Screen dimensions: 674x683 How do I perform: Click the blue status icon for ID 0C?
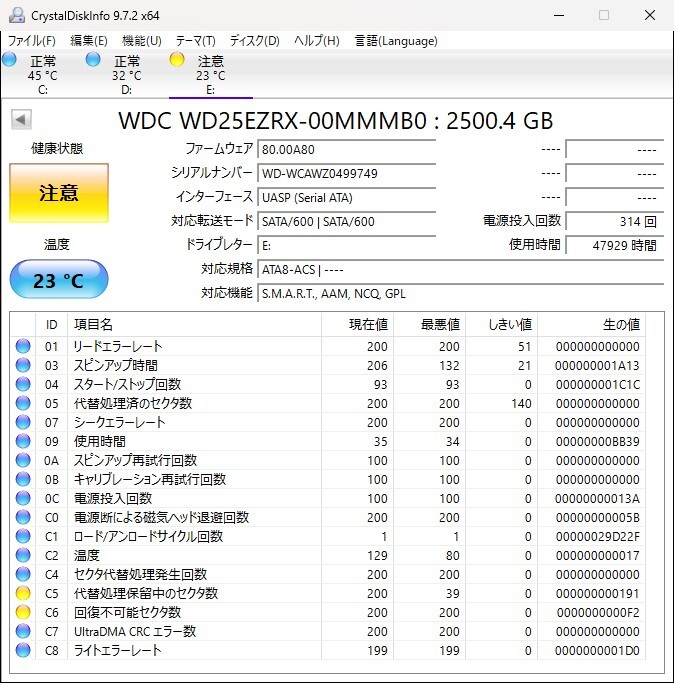pyautogui.click(x=23, y=498)
